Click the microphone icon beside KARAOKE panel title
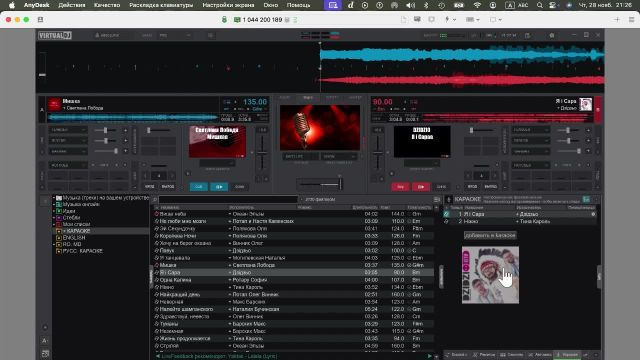Viewport: 640px width, 360px height. [449, 199]
